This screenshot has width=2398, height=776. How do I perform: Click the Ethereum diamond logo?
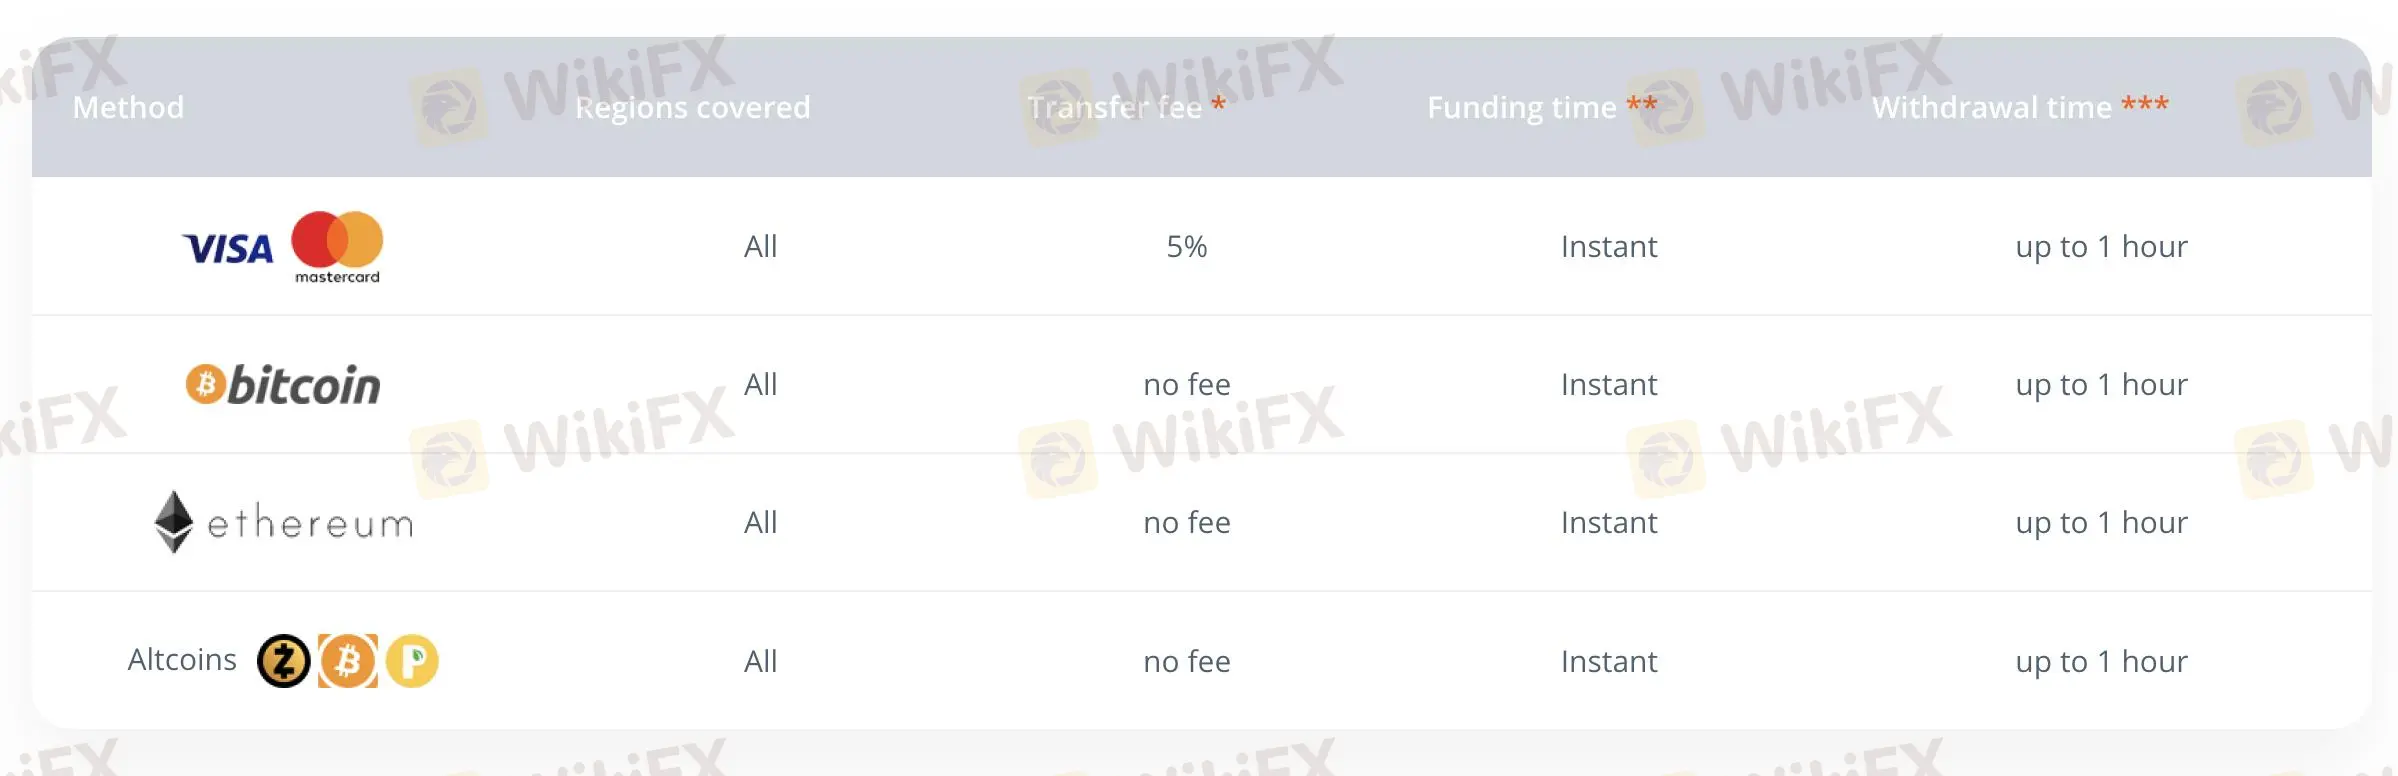[174, 522]
